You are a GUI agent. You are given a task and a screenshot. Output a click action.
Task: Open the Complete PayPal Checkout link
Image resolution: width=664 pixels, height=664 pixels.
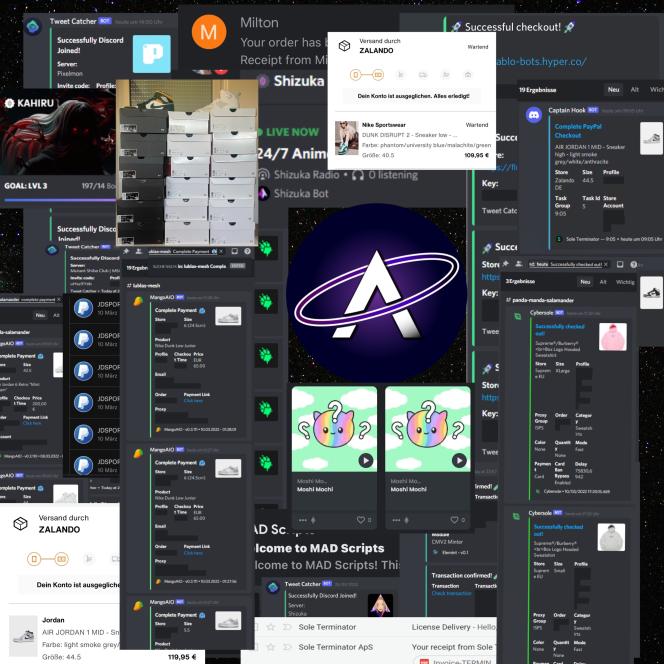pyautogui.click(x=578, y=131)
